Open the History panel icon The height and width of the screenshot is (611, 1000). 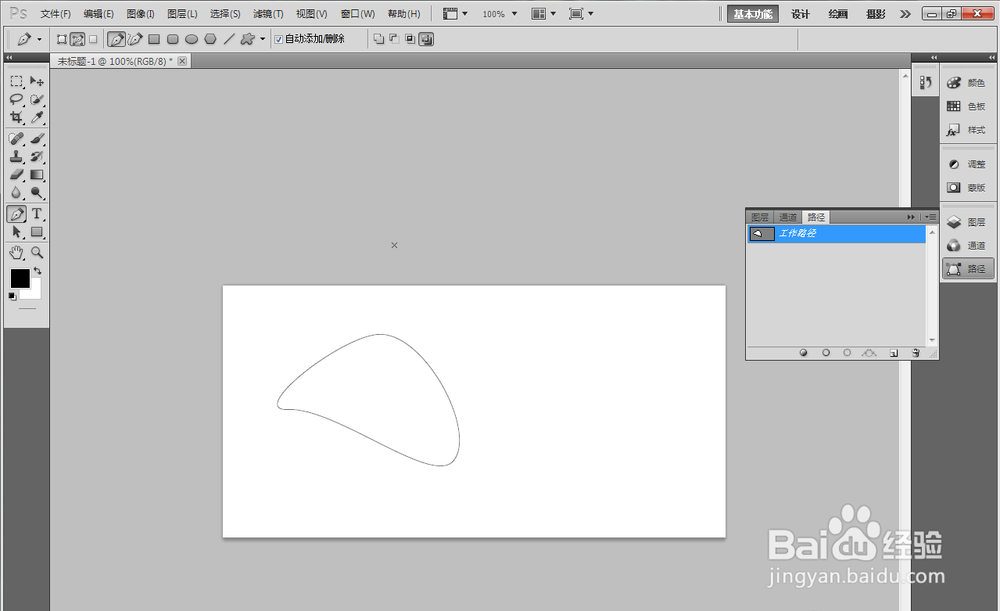pyautogui.click(x=925, y=82)
